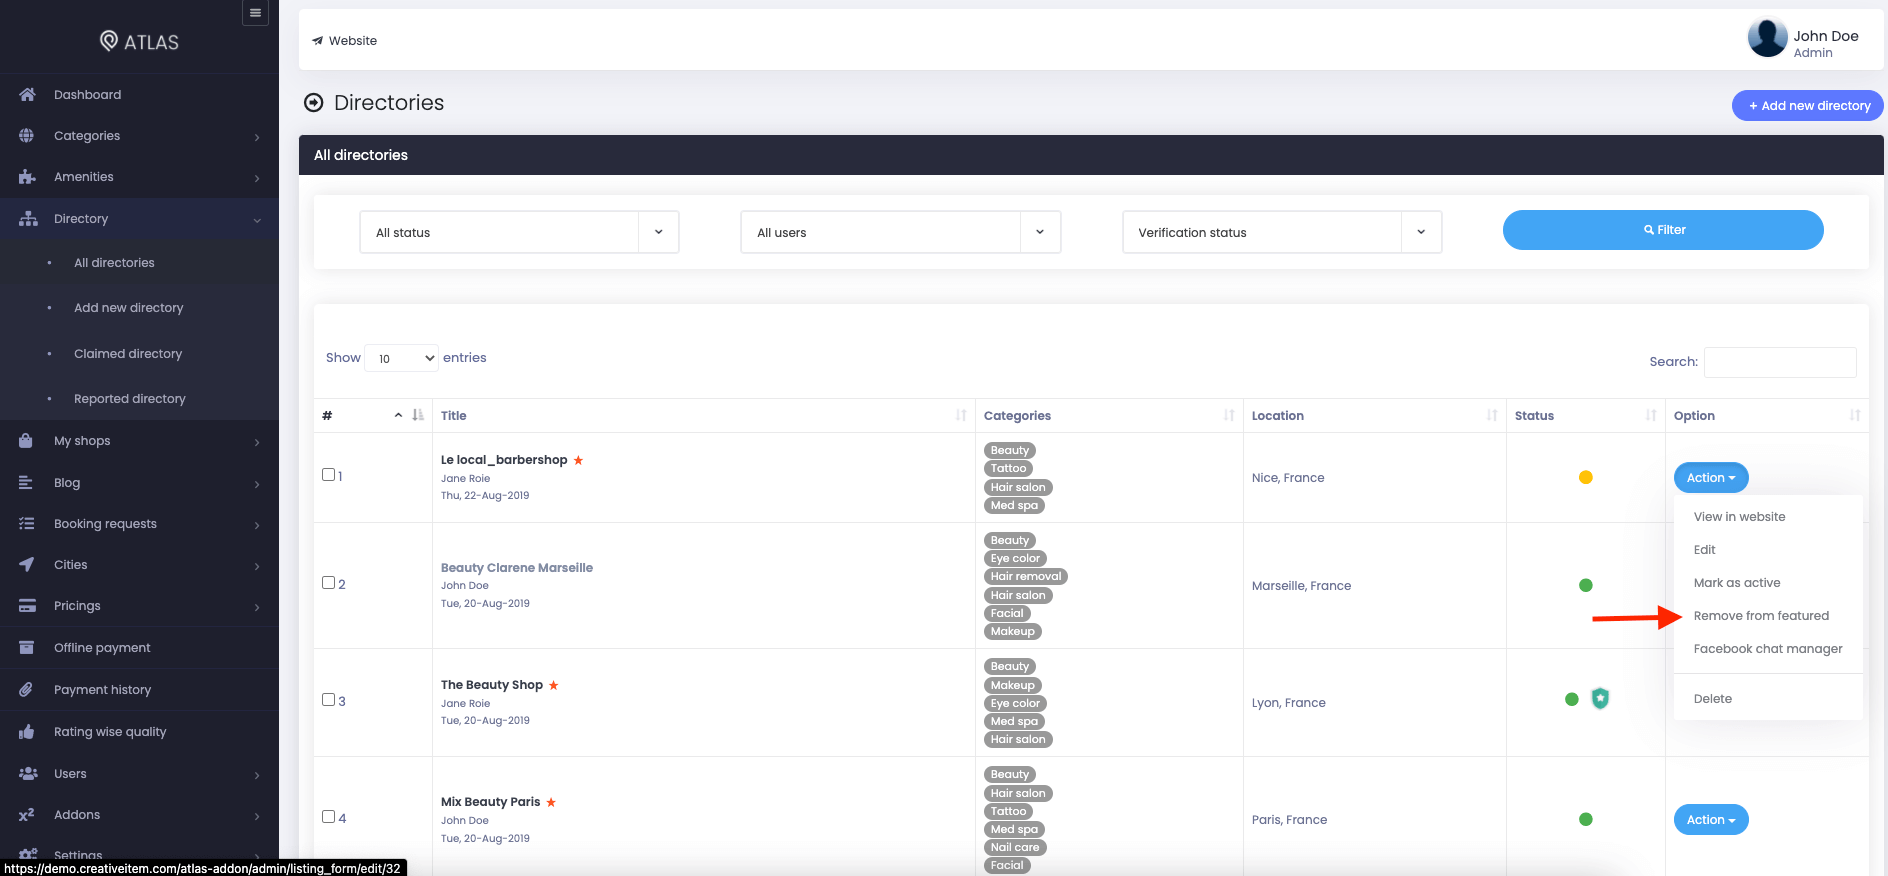This screenshot has width=1888, height=876.
Task: Open the Verification status dropdown
Action: point(1282,232)
